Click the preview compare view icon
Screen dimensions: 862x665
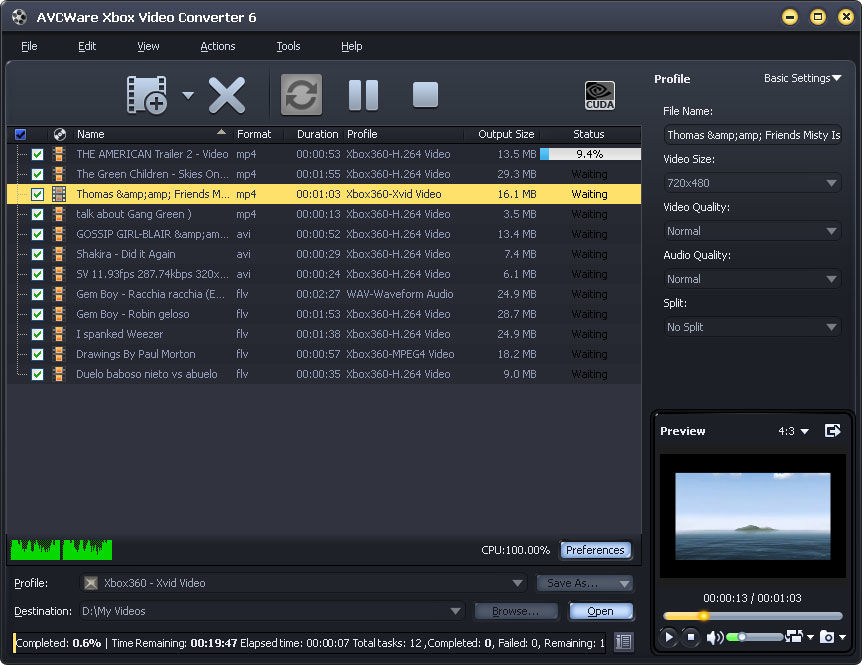click(794, 636)
